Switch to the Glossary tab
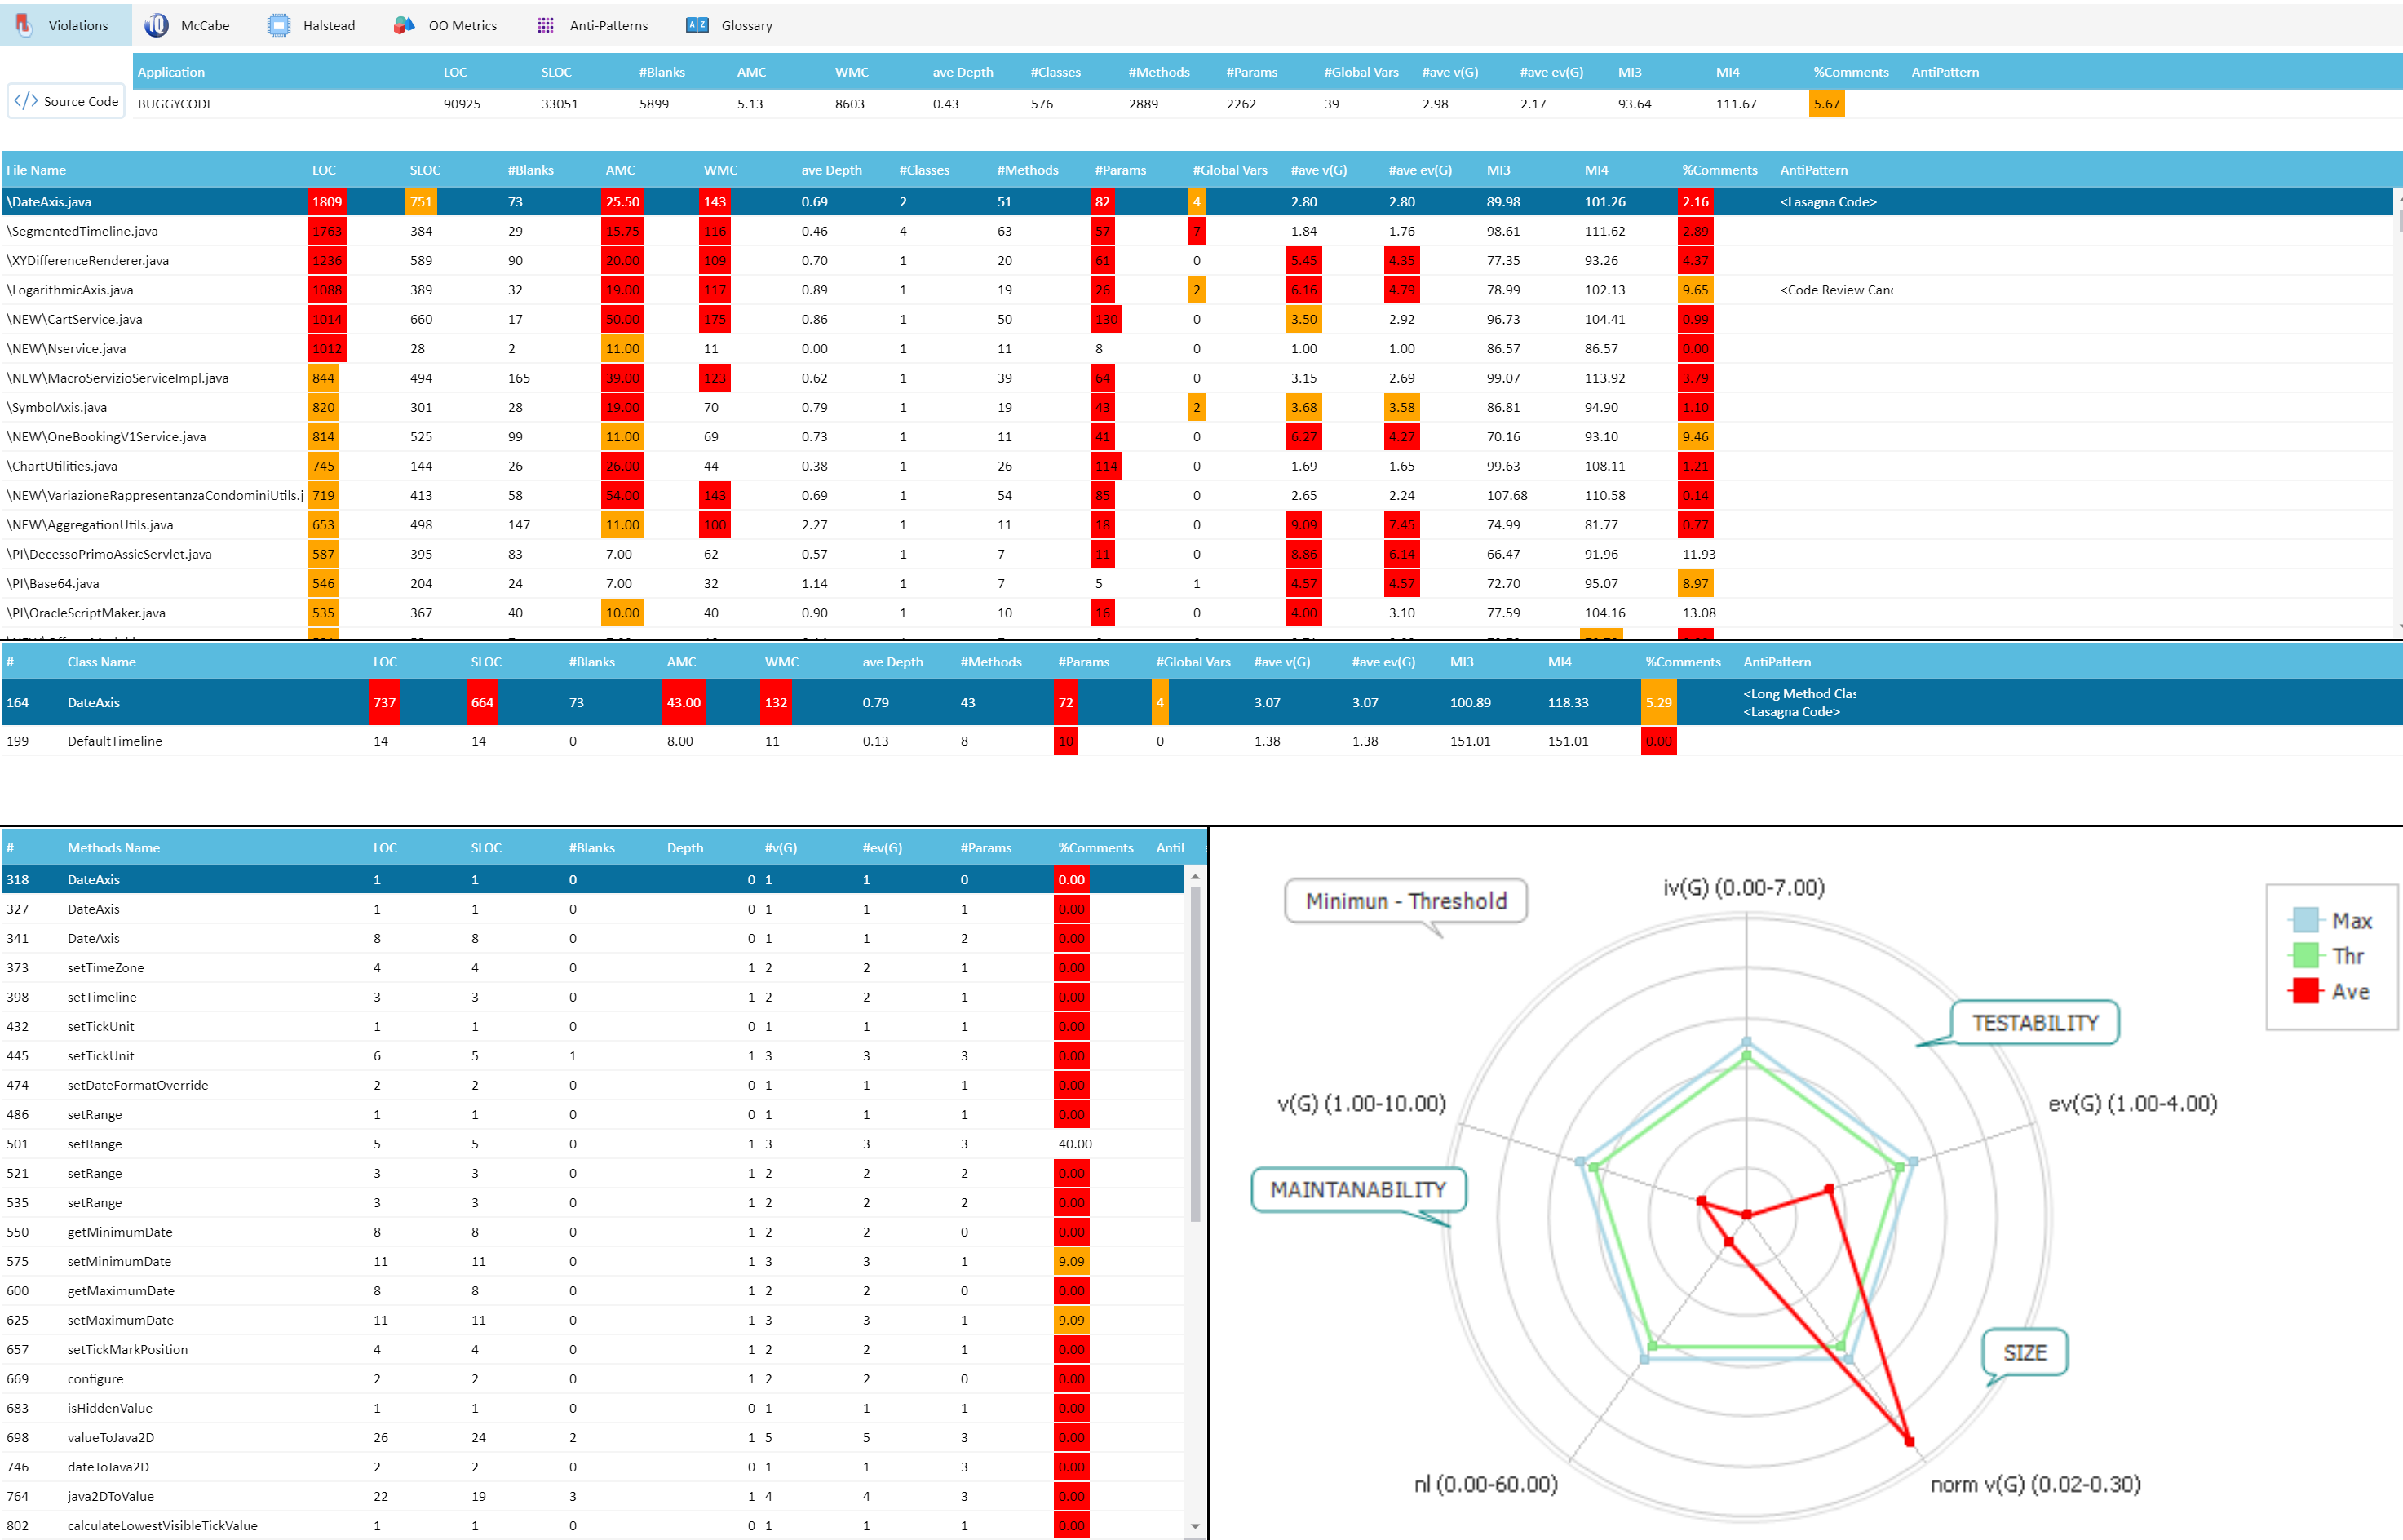 click(746, 25)
